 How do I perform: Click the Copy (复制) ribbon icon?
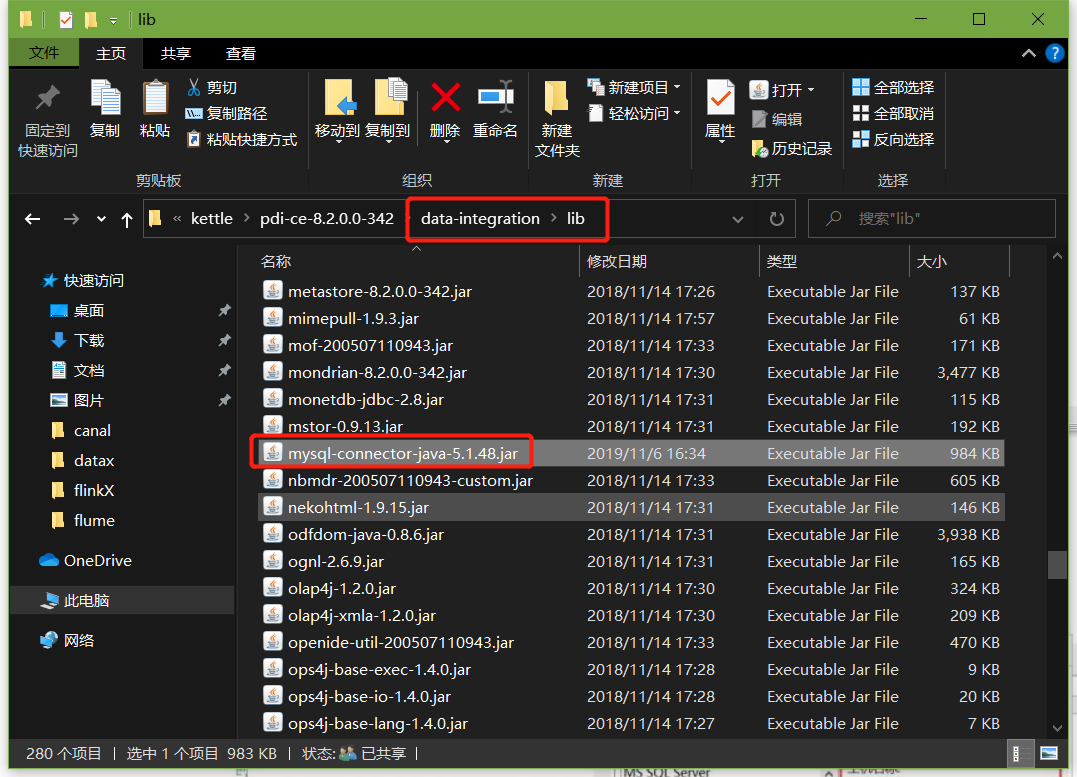[x=105, y=109]
